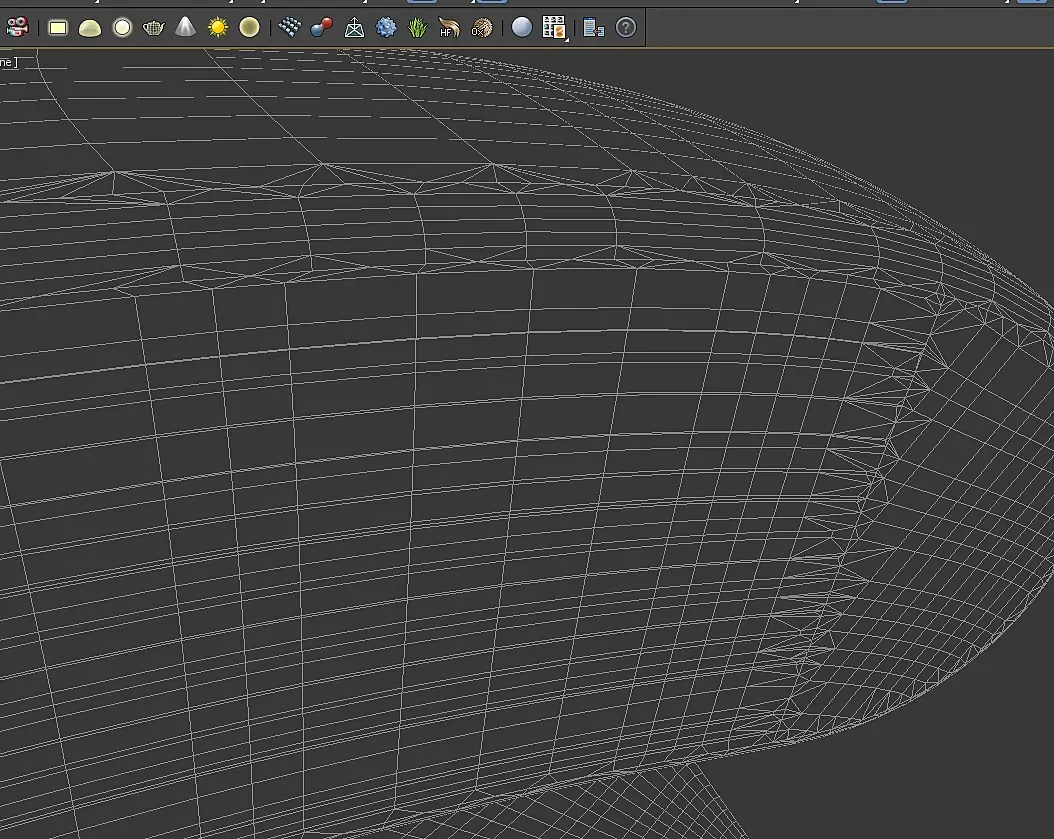Select the blue bumpy sphere icon
The image size is (1054, 839).
[x=386, y=27]
